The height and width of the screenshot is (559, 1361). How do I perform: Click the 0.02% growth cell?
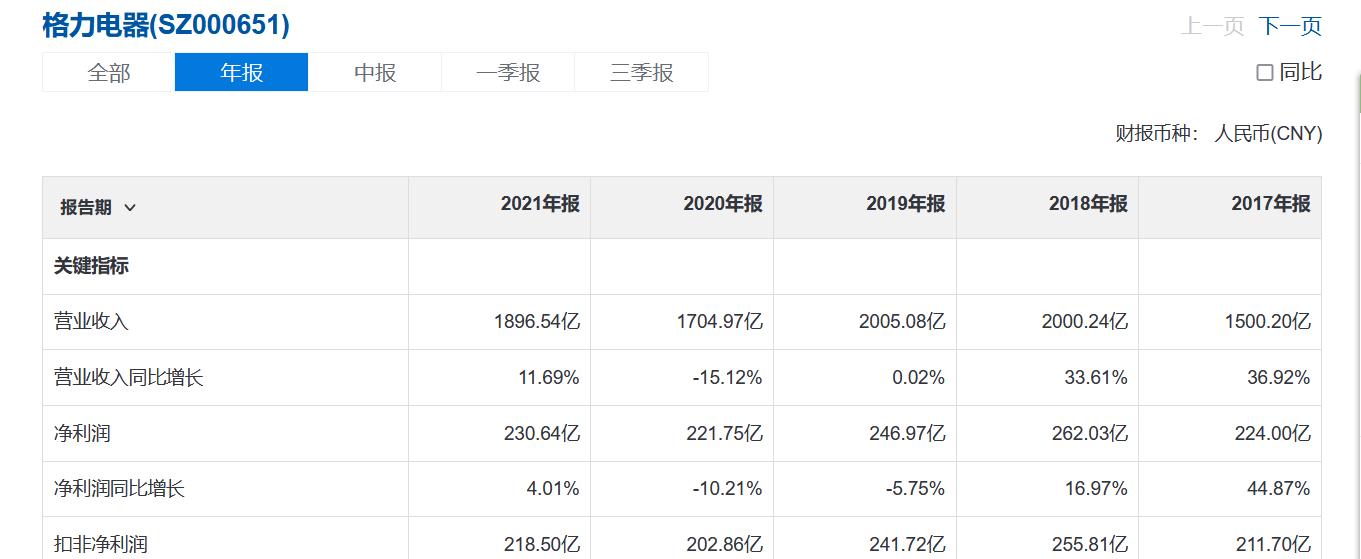(x=865, y=378)
